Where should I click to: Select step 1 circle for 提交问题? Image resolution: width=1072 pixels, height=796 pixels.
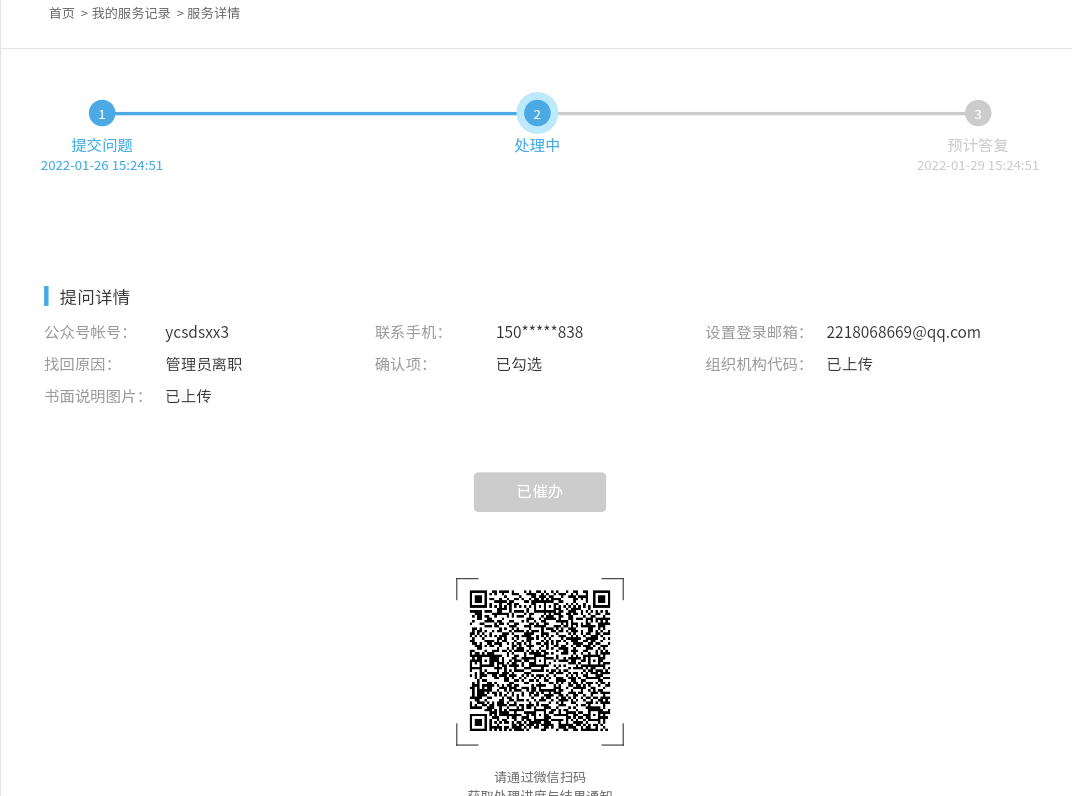pyautogui.click(x=102, y=114)
